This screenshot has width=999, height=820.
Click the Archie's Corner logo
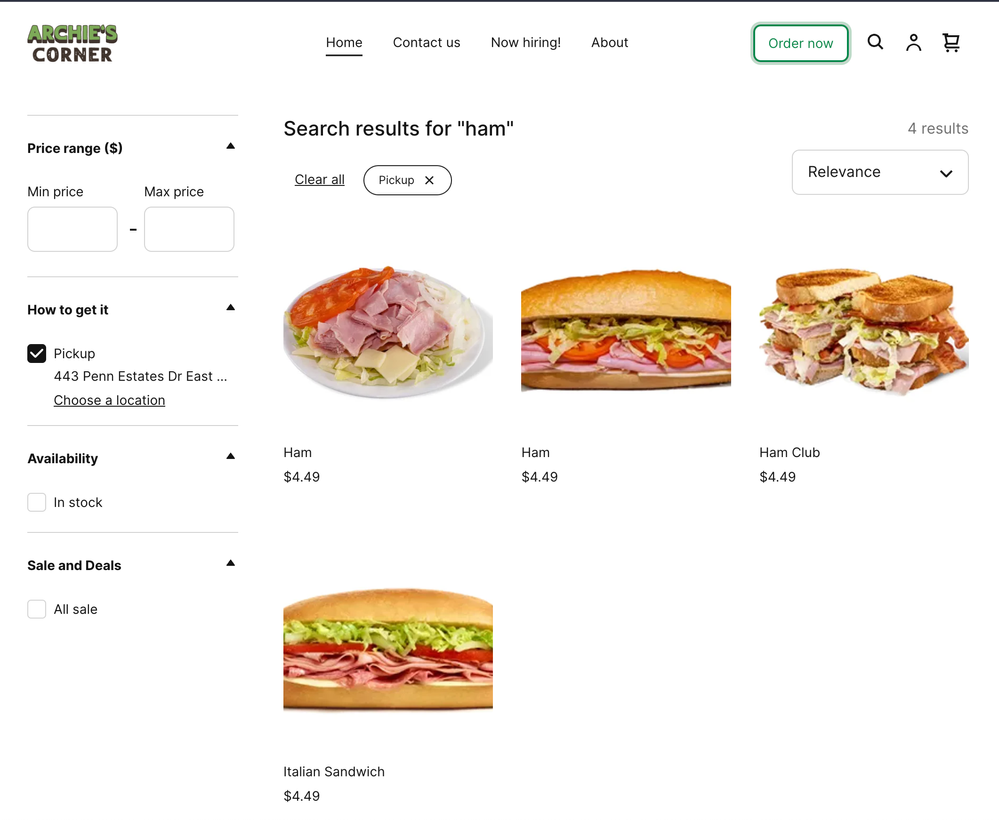pos(72,43)
